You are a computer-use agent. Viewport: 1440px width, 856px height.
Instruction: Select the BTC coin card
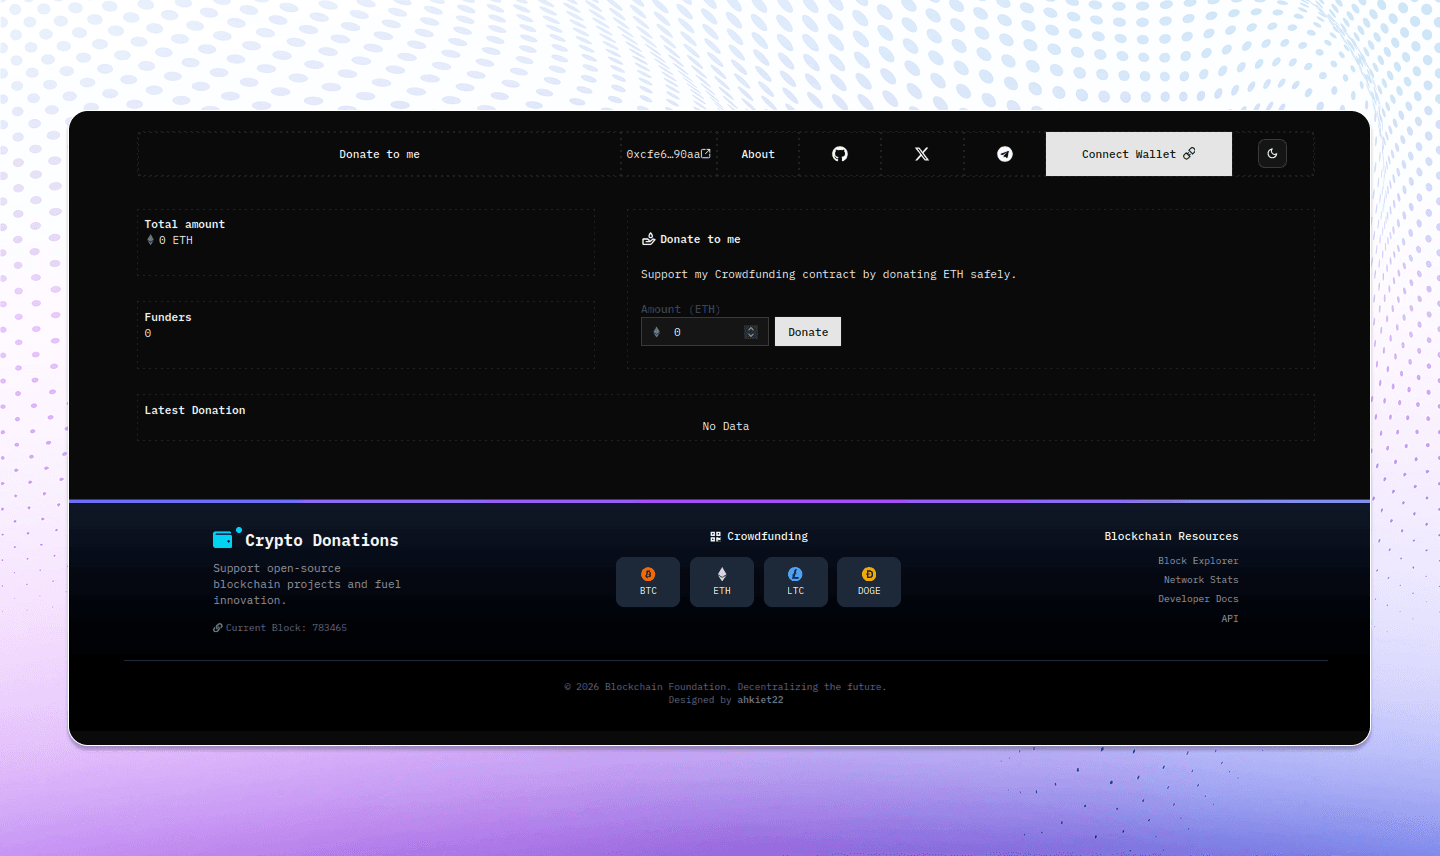pos(648,582)
